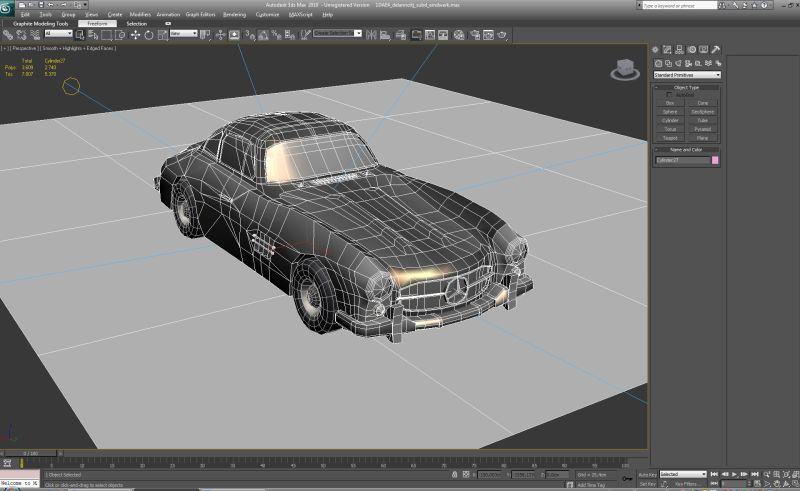This screenshot has width=800, height=491.
Task: Enable the AutoGrid checkbox
Action: (x=669, y=95)
